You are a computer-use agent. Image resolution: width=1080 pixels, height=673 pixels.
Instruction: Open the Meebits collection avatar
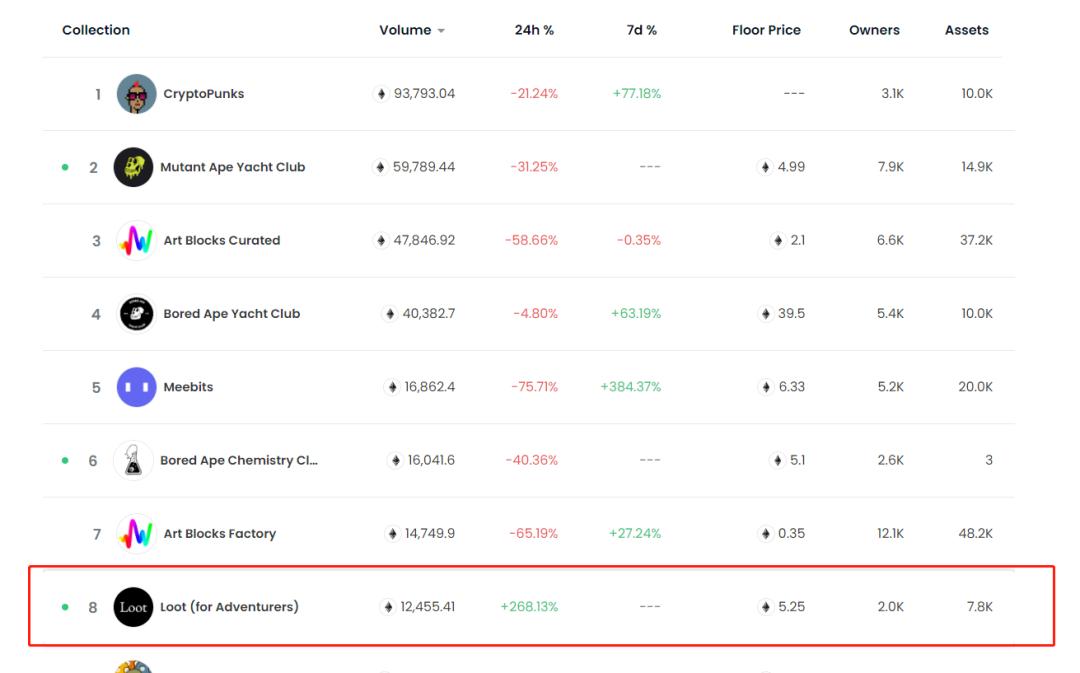pos(136,387)
